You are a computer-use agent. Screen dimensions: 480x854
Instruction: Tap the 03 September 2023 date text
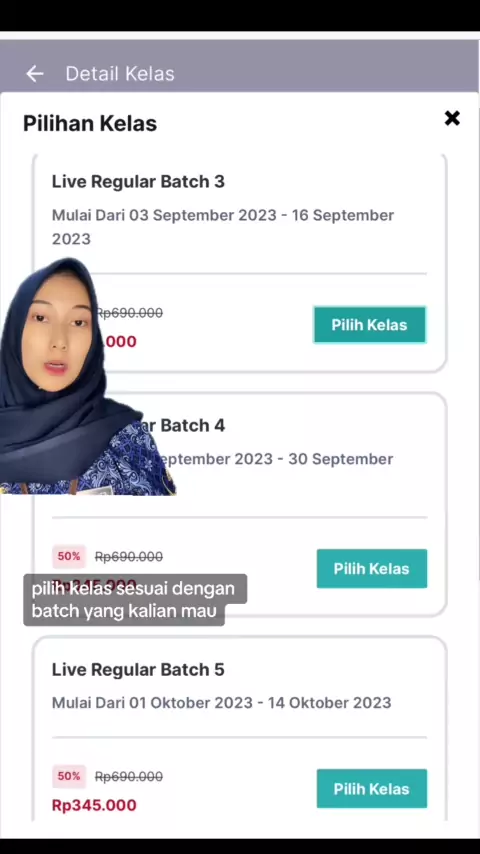coord(203,215)
